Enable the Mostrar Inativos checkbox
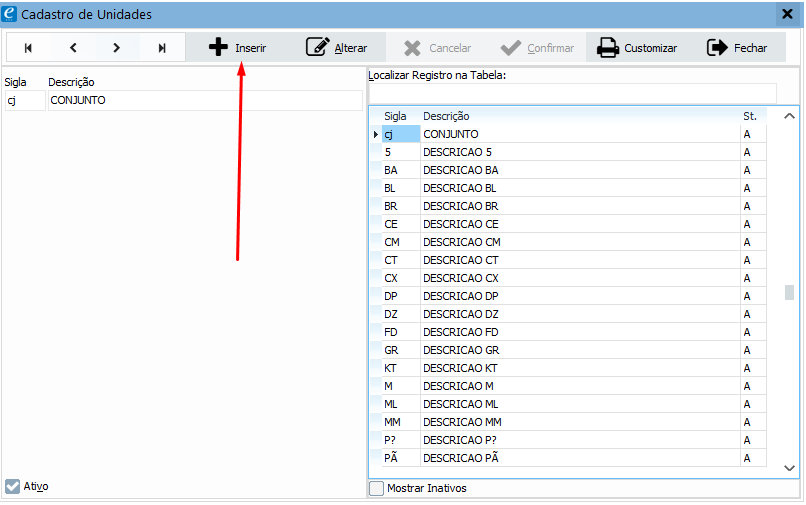 point(377,488)
